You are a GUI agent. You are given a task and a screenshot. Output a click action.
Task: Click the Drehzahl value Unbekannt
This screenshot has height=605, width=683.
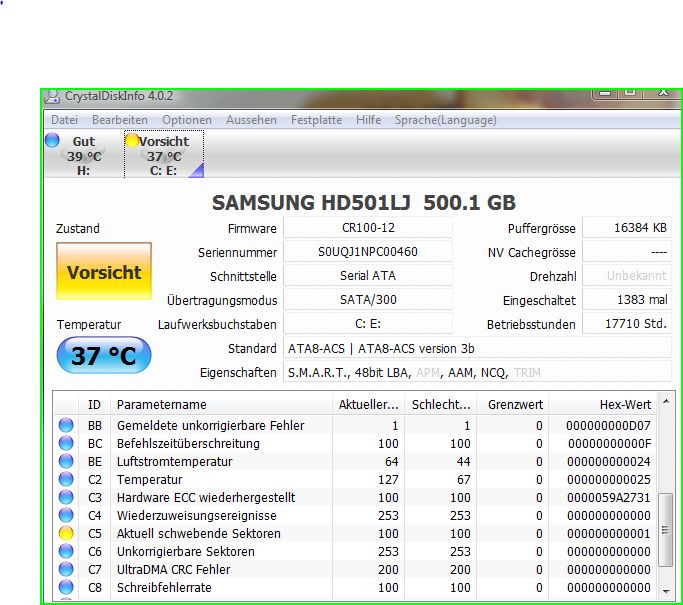[627, 276]
